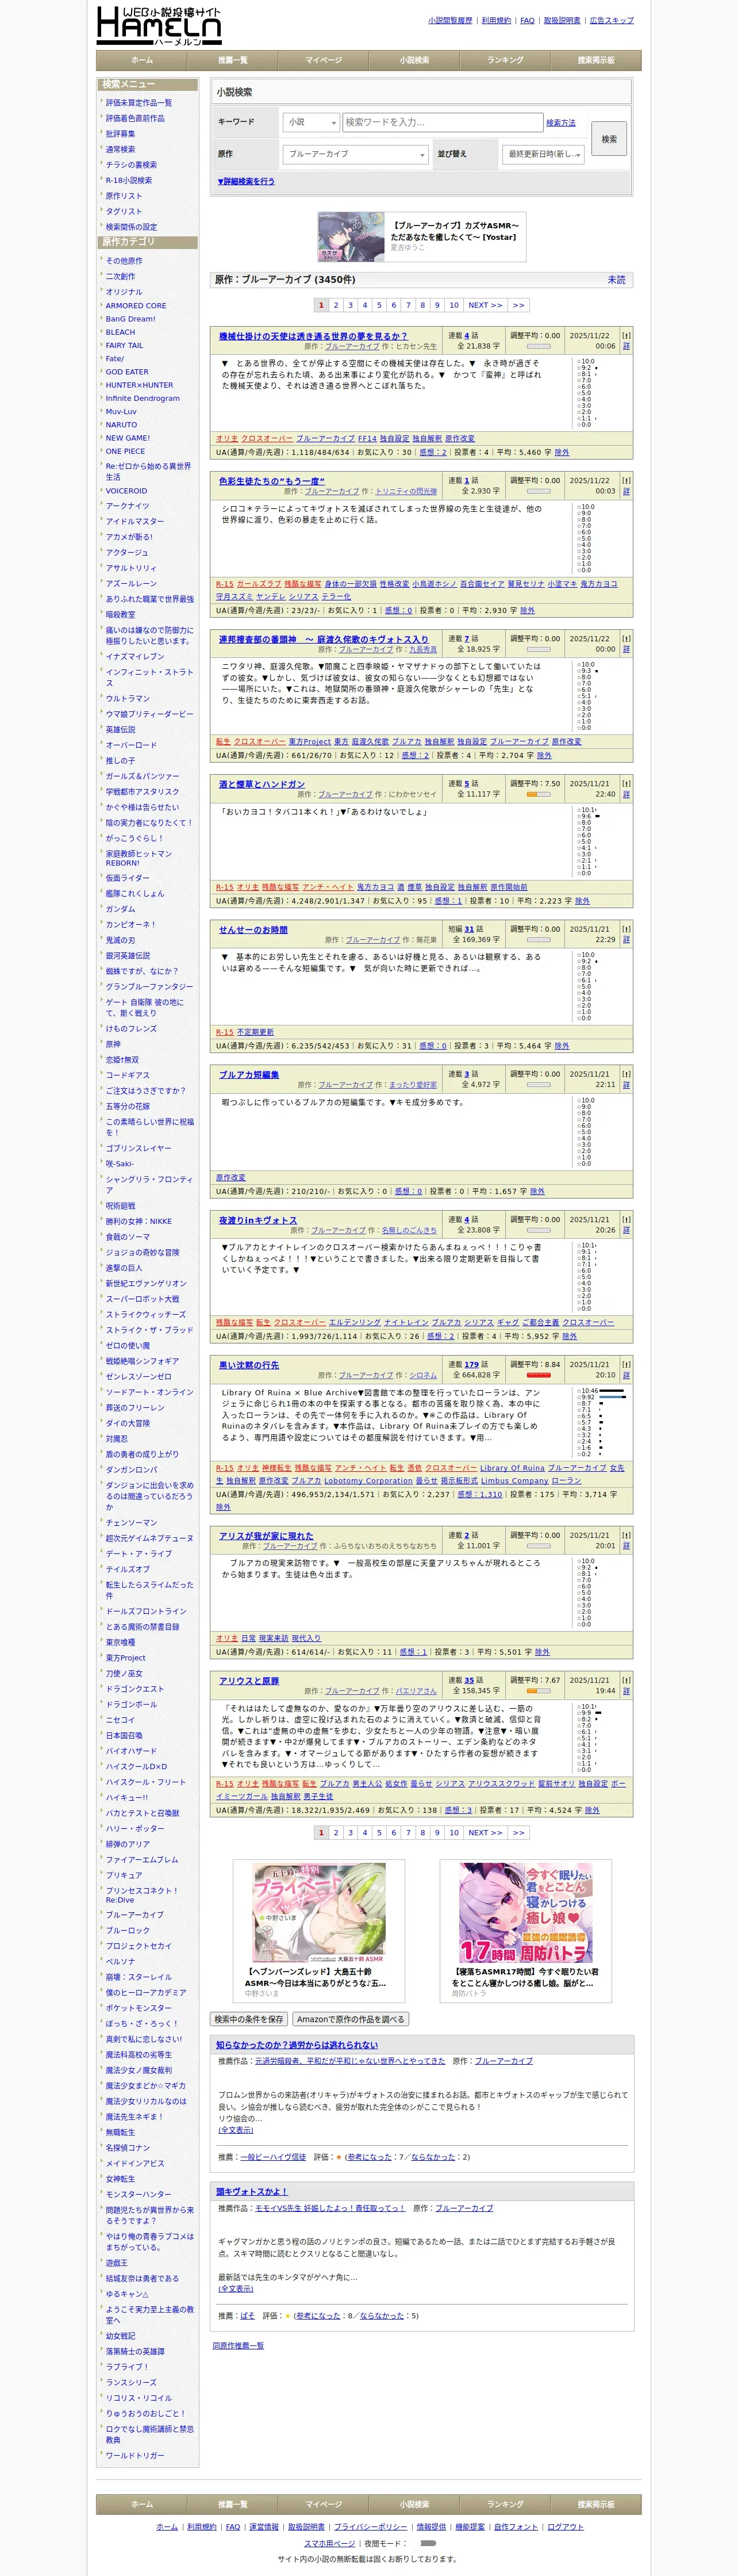The height and width of the screenshot is (2576, 738).
Task: Click 未読 link in results header
Action: 617,280
